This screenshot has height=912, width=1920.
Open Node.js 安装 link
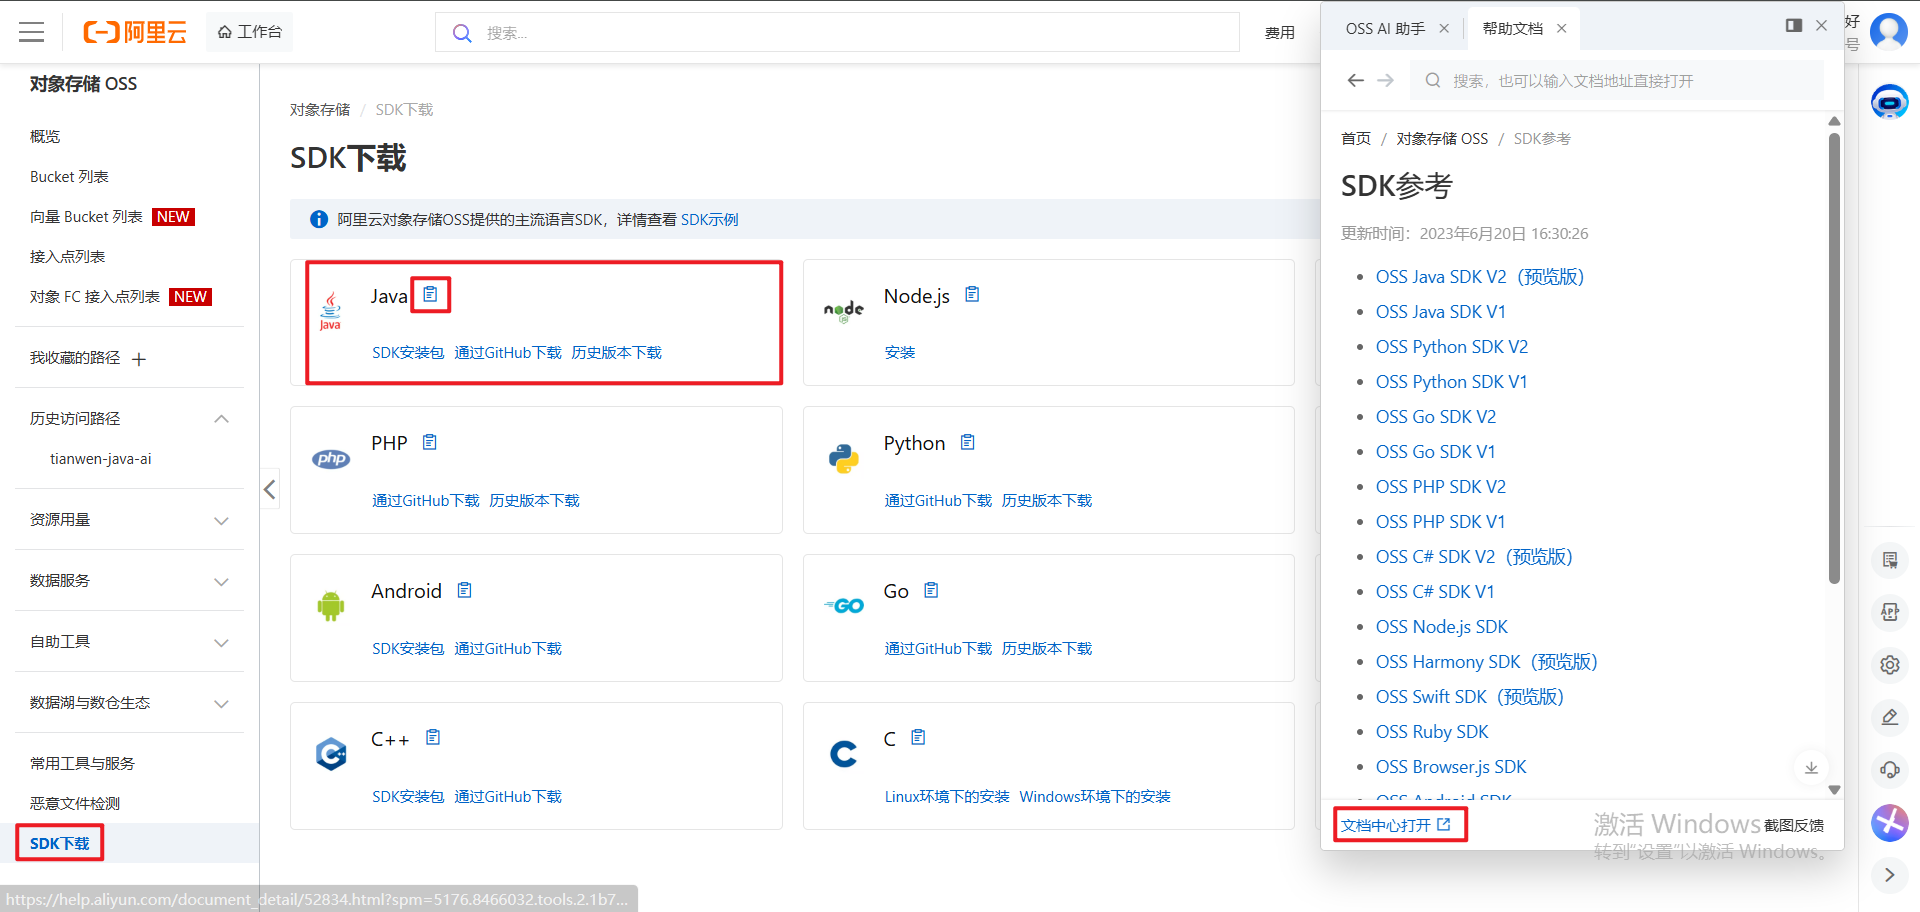(x=900, y=352)
